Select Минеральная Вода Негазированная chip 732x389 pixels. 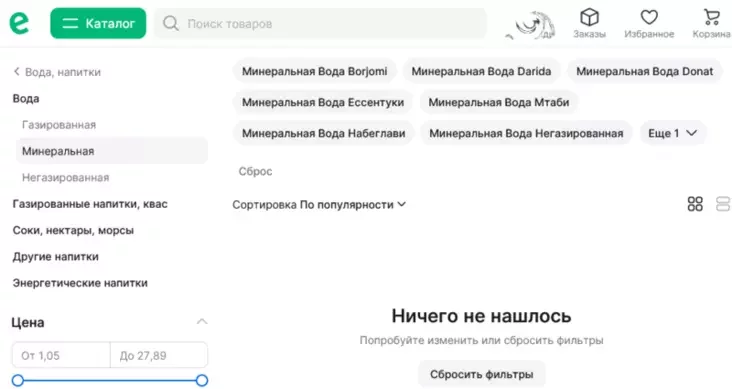pyautogui.click(x=527, y=133)
